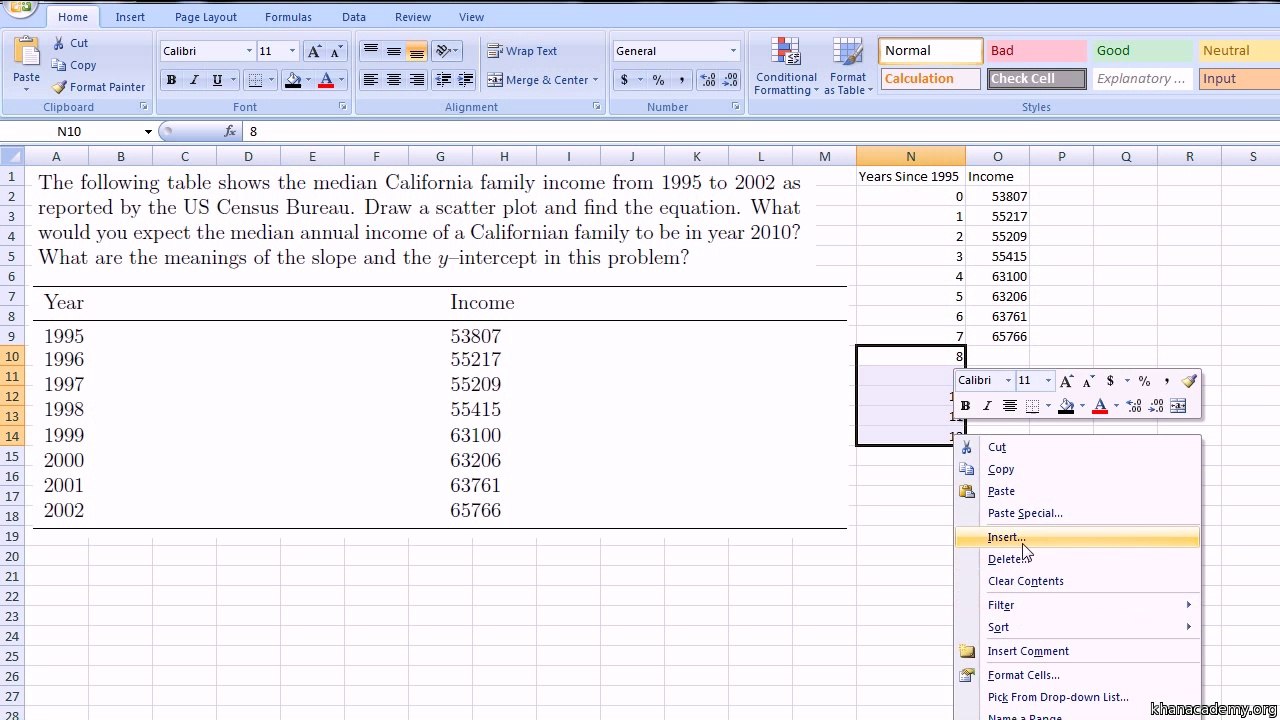
Task: Apply the Good cell style
Action: click(x=1141, y=51)
